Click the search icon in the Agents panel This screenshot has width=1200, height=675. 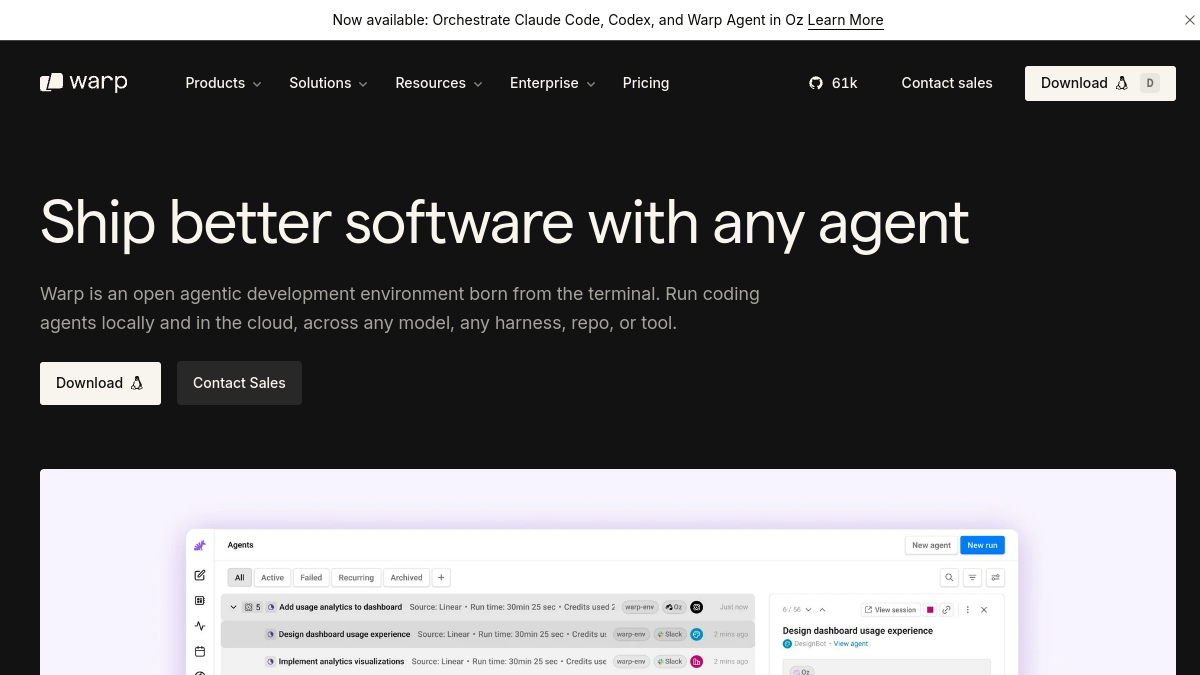(949, 577)
